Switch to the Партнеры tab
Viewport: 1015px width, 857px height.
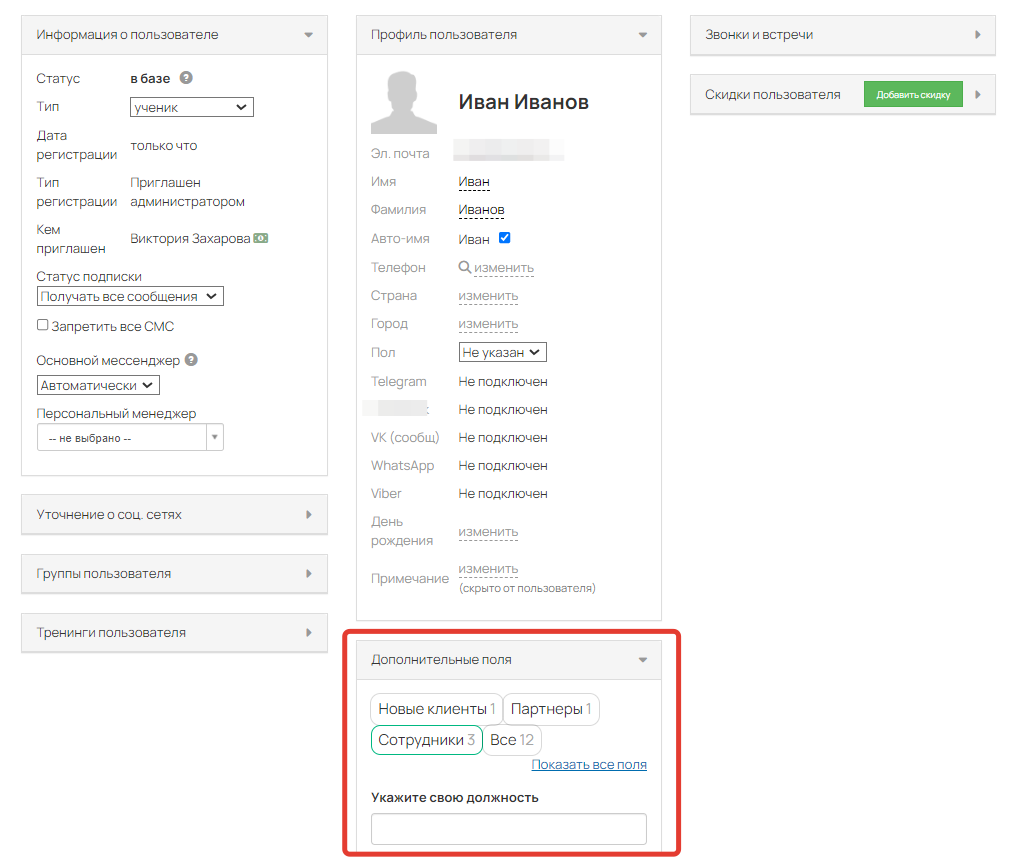point(551,709)
